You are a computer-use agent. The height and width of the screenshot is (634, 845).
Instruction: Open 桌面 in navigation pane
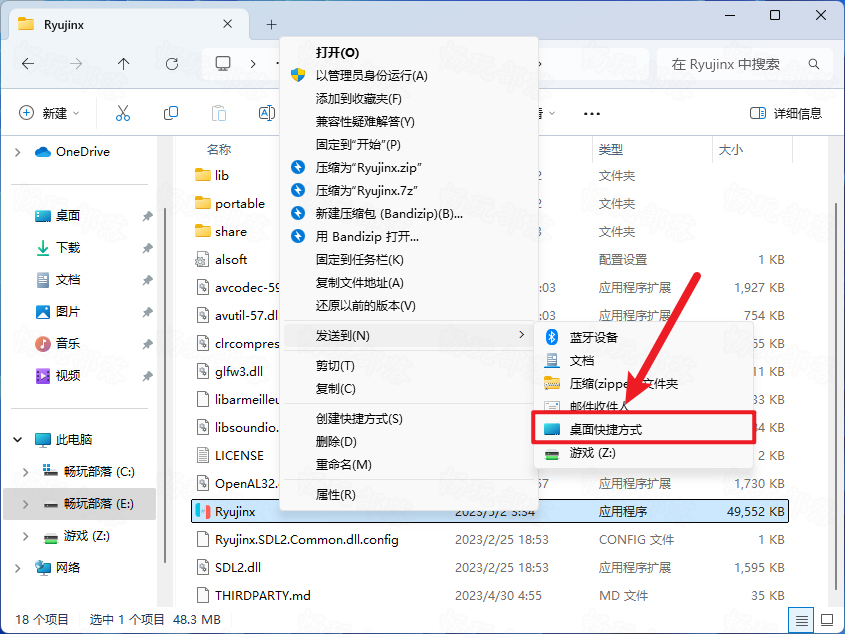[x=67, y=216]
